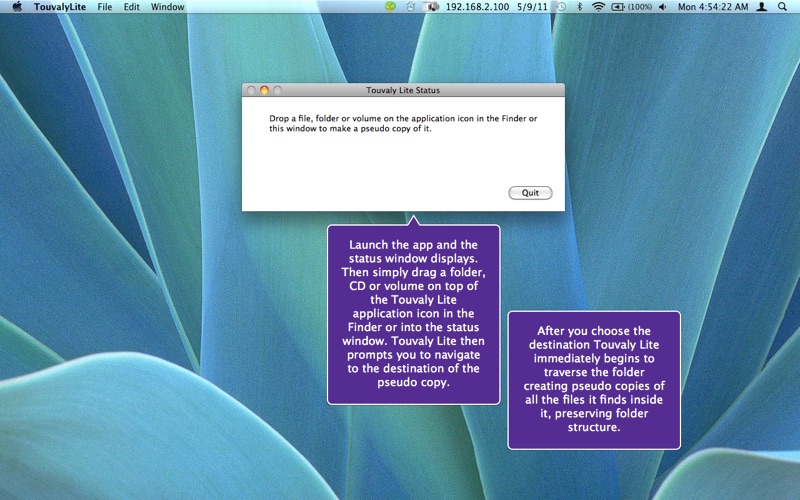Open the volume control in menu bar

click(x=662, y=7)
